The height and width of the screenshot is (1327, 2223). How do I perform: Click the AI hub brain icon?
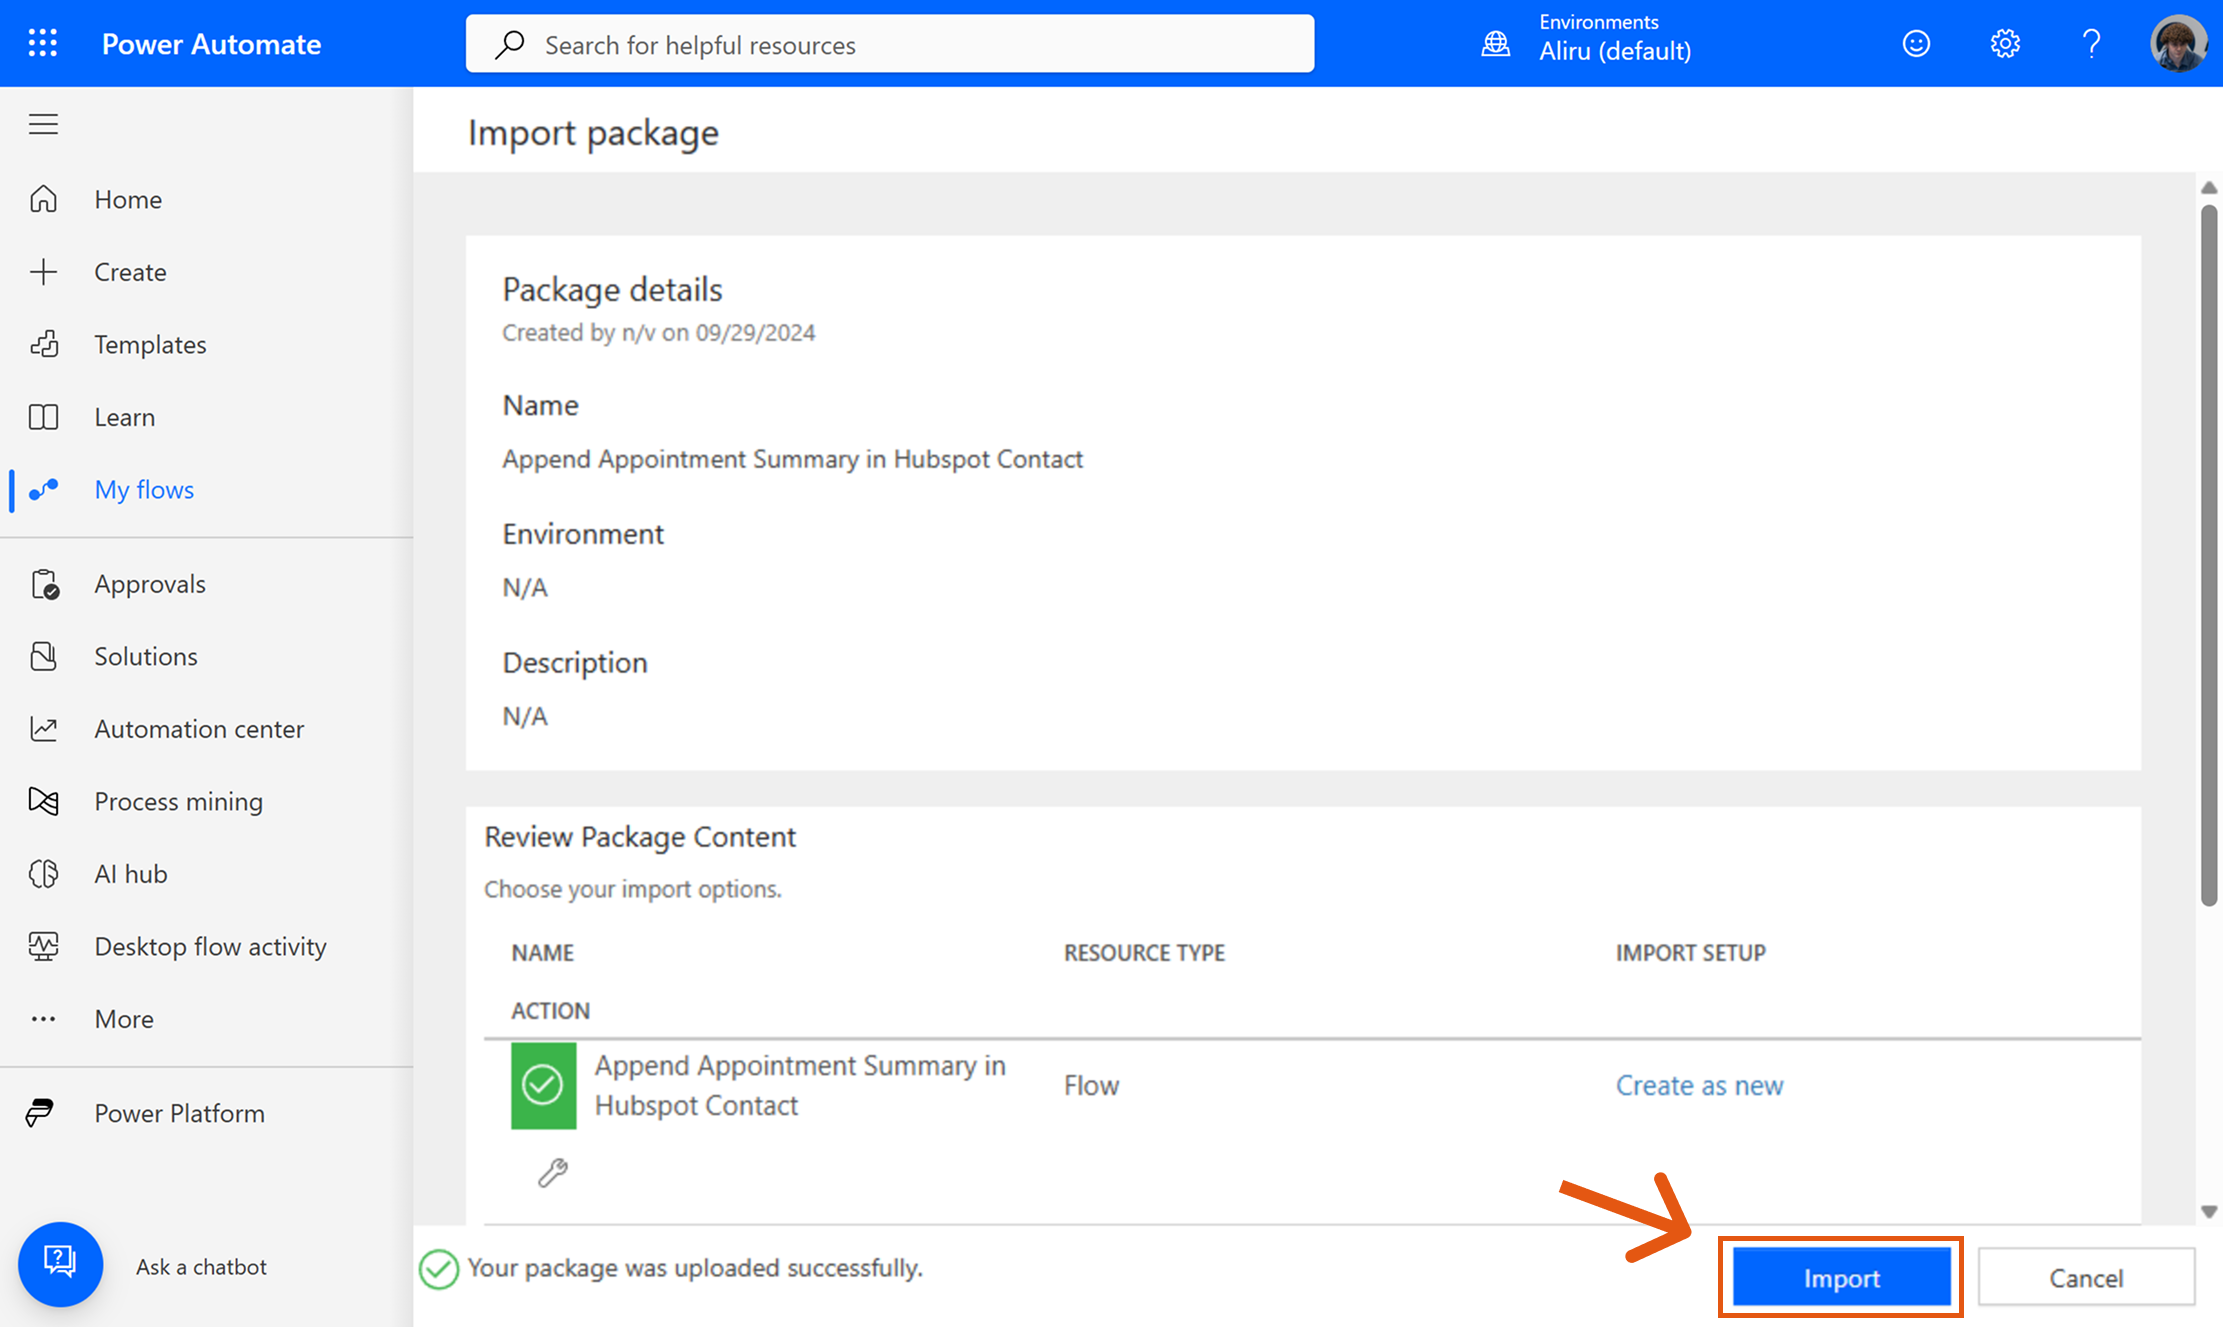(x=43, y=874)
